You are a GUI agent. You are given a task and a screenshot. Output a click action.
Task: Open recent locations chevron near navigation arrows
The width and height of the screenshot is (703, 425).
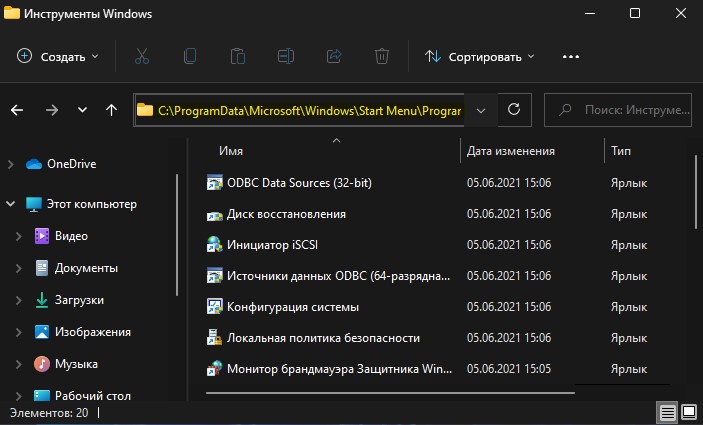point(82,110)
